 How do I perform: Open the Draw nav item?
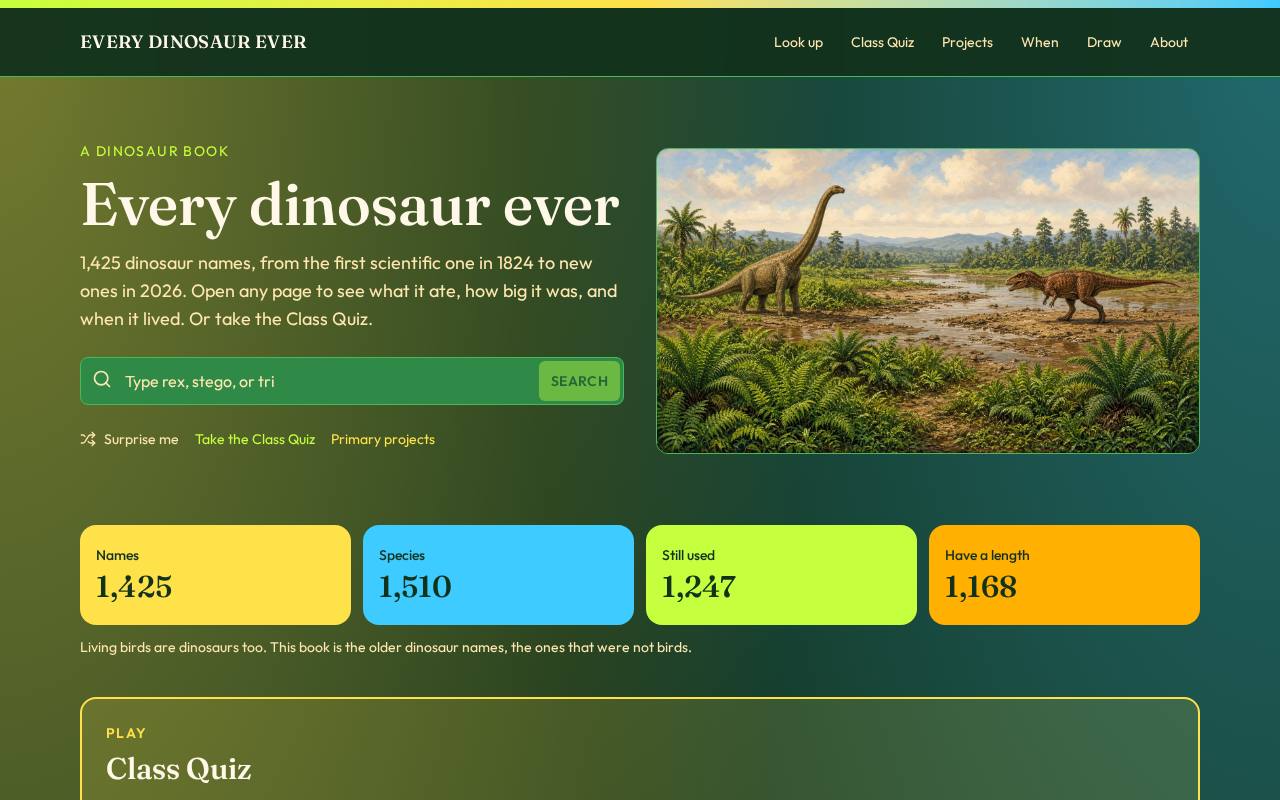(x=1104, y=42)
